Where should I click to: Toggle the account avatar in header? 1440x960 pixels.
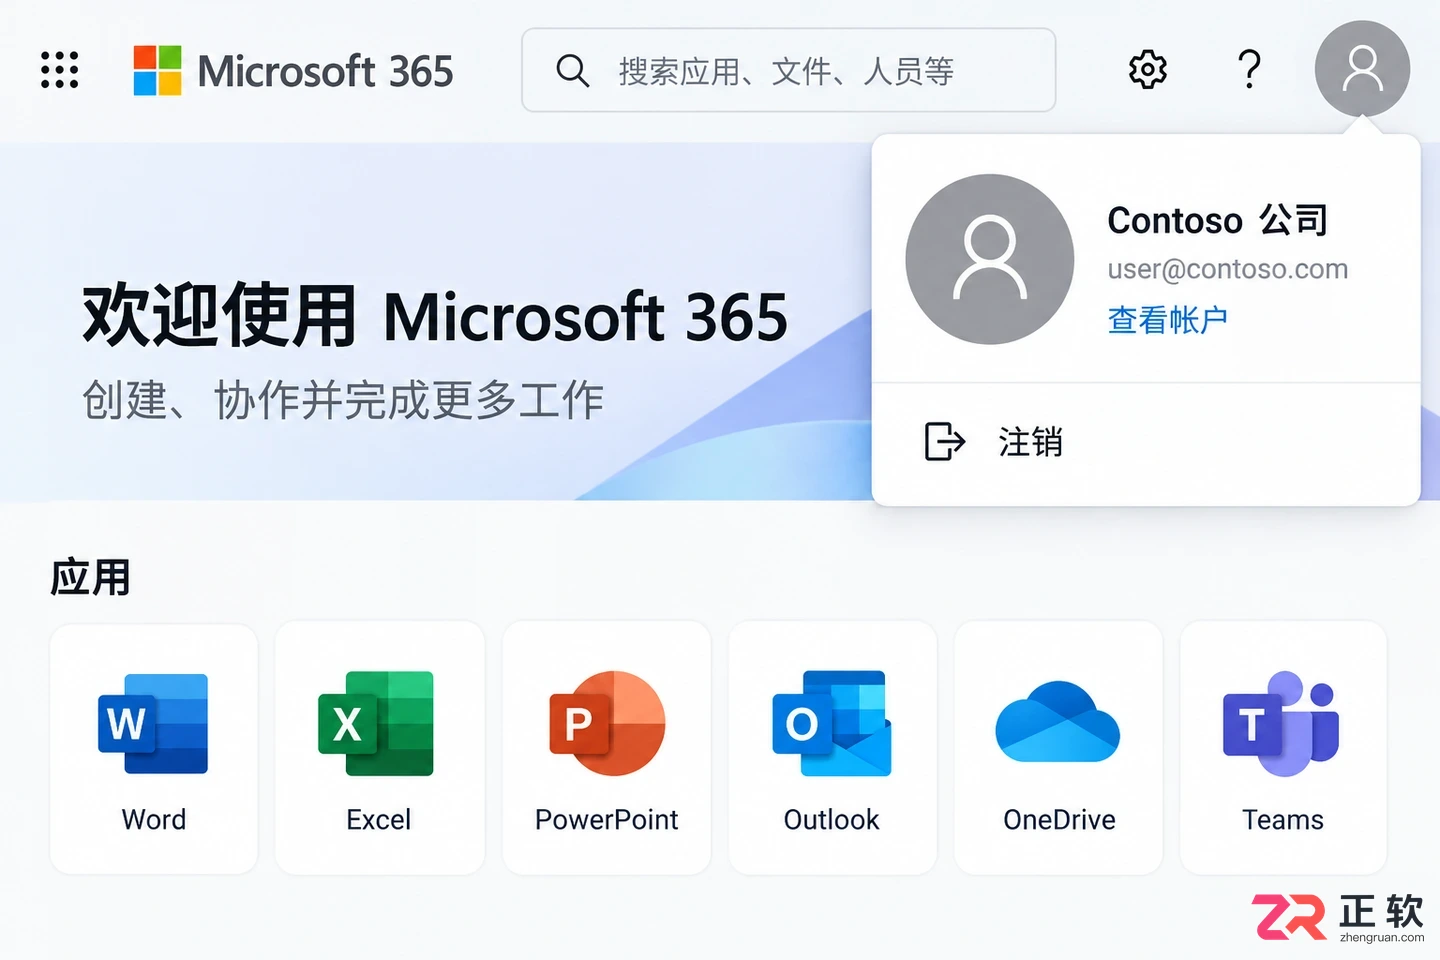click(1362, 69)
